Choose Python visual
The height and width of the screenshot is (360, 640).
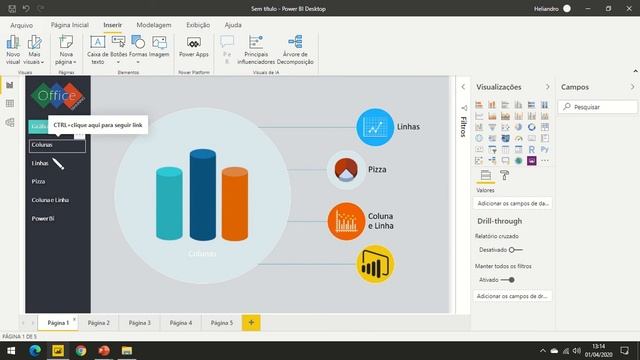(x=544, y=149)
